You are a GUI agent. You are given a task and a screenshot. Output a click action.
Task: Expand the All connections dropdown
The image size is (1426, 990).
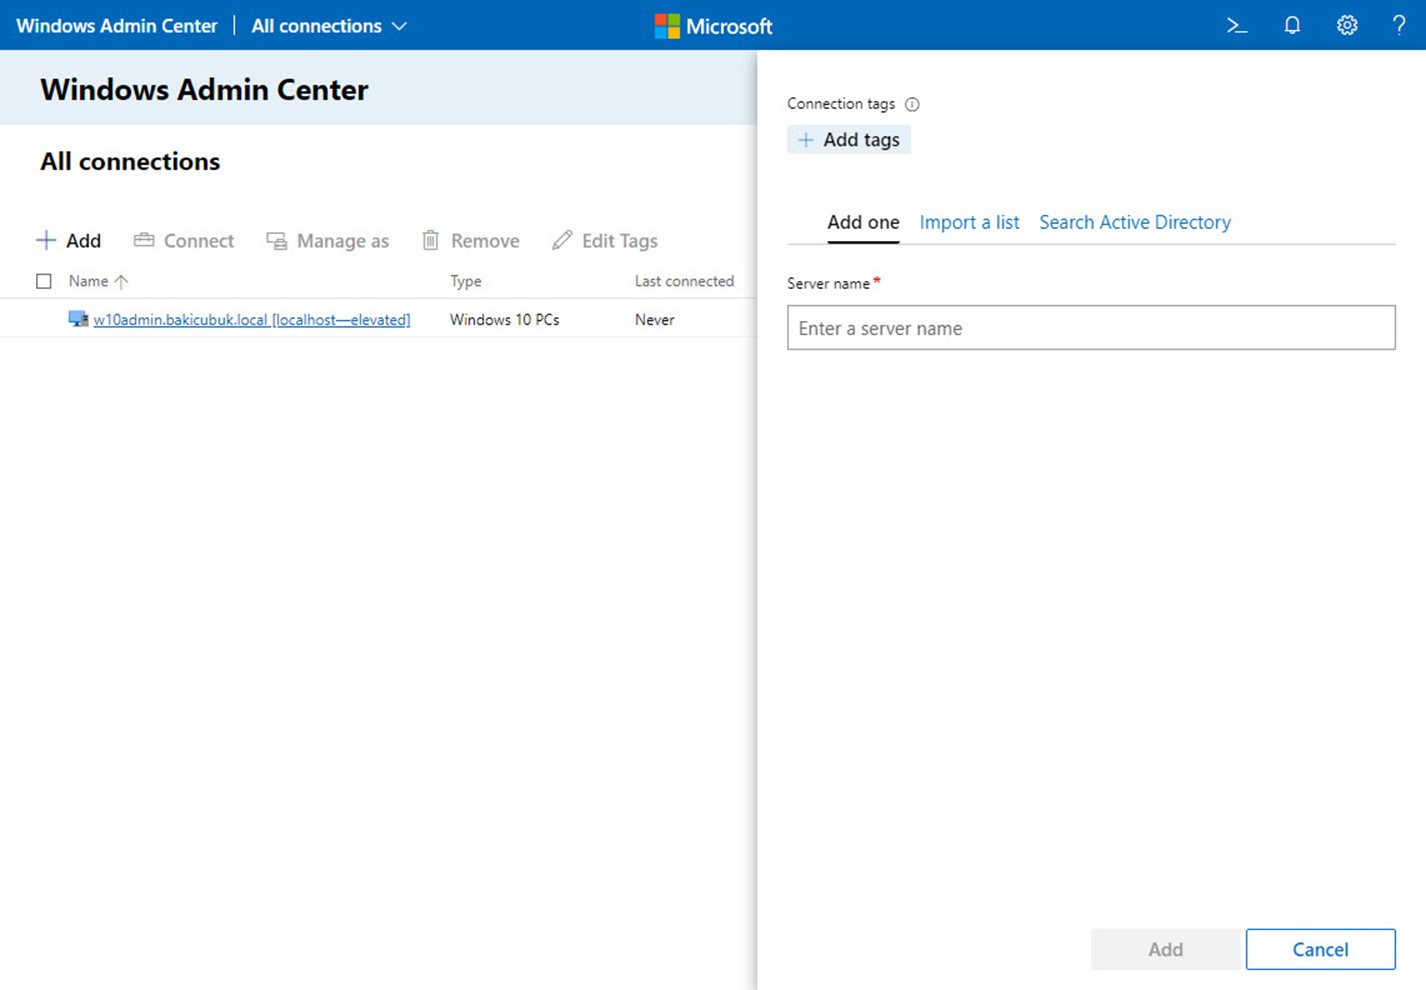coord(329,26)
